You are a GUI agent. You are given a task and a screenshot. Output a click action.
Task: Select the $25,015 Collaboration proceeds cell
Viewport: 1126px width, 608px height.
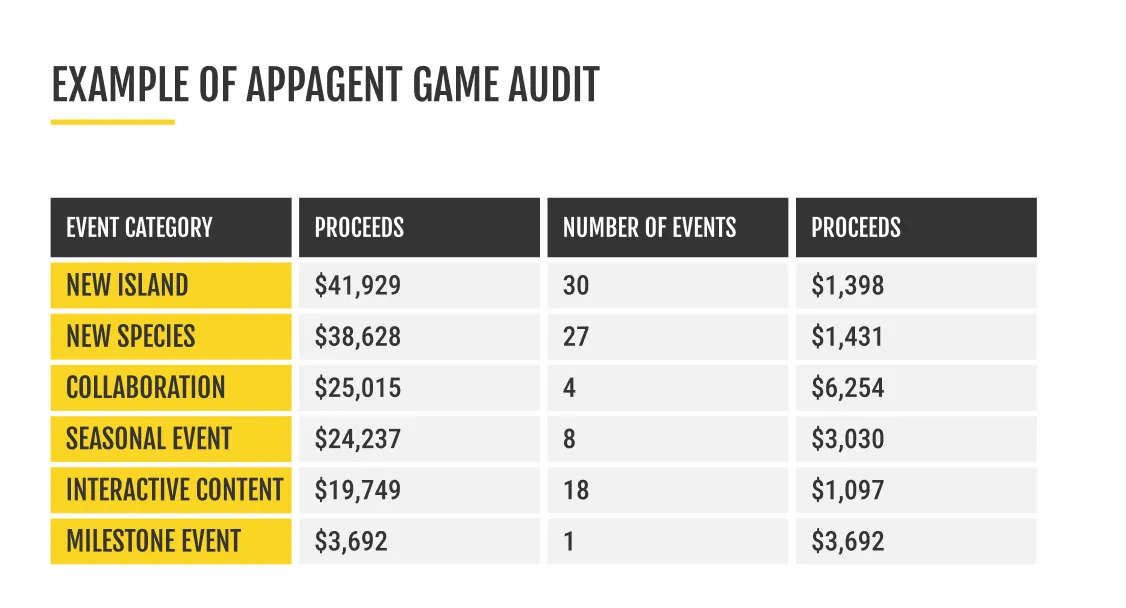419,388
